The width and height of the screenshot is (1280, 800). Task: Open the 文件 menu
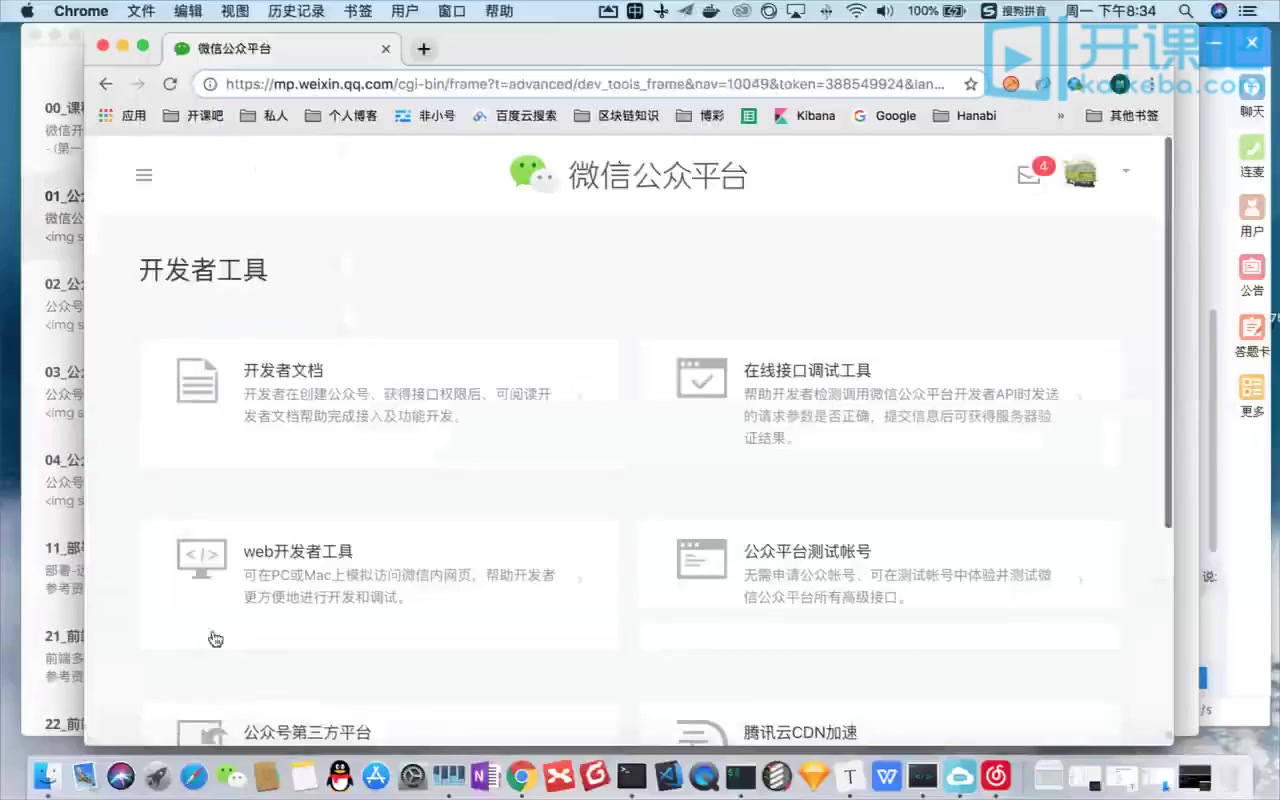pos(141,11)
